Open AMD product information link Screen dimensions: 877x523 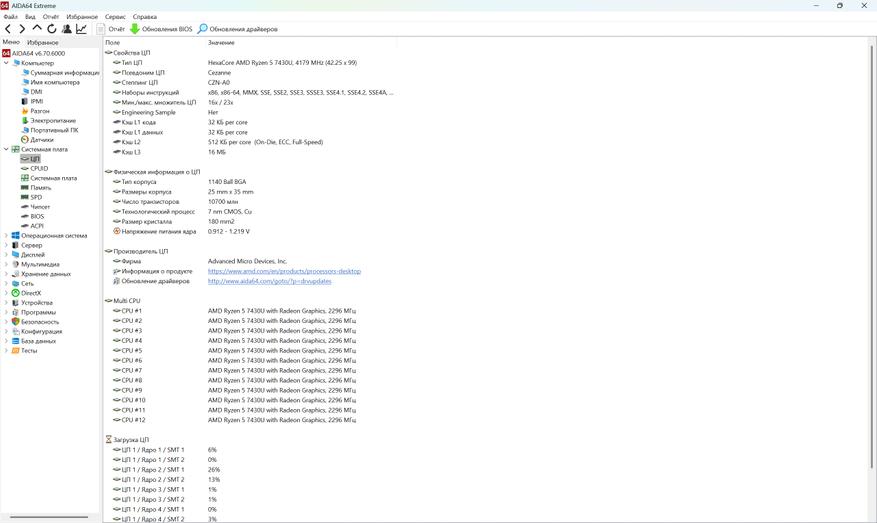pos(284,271)
